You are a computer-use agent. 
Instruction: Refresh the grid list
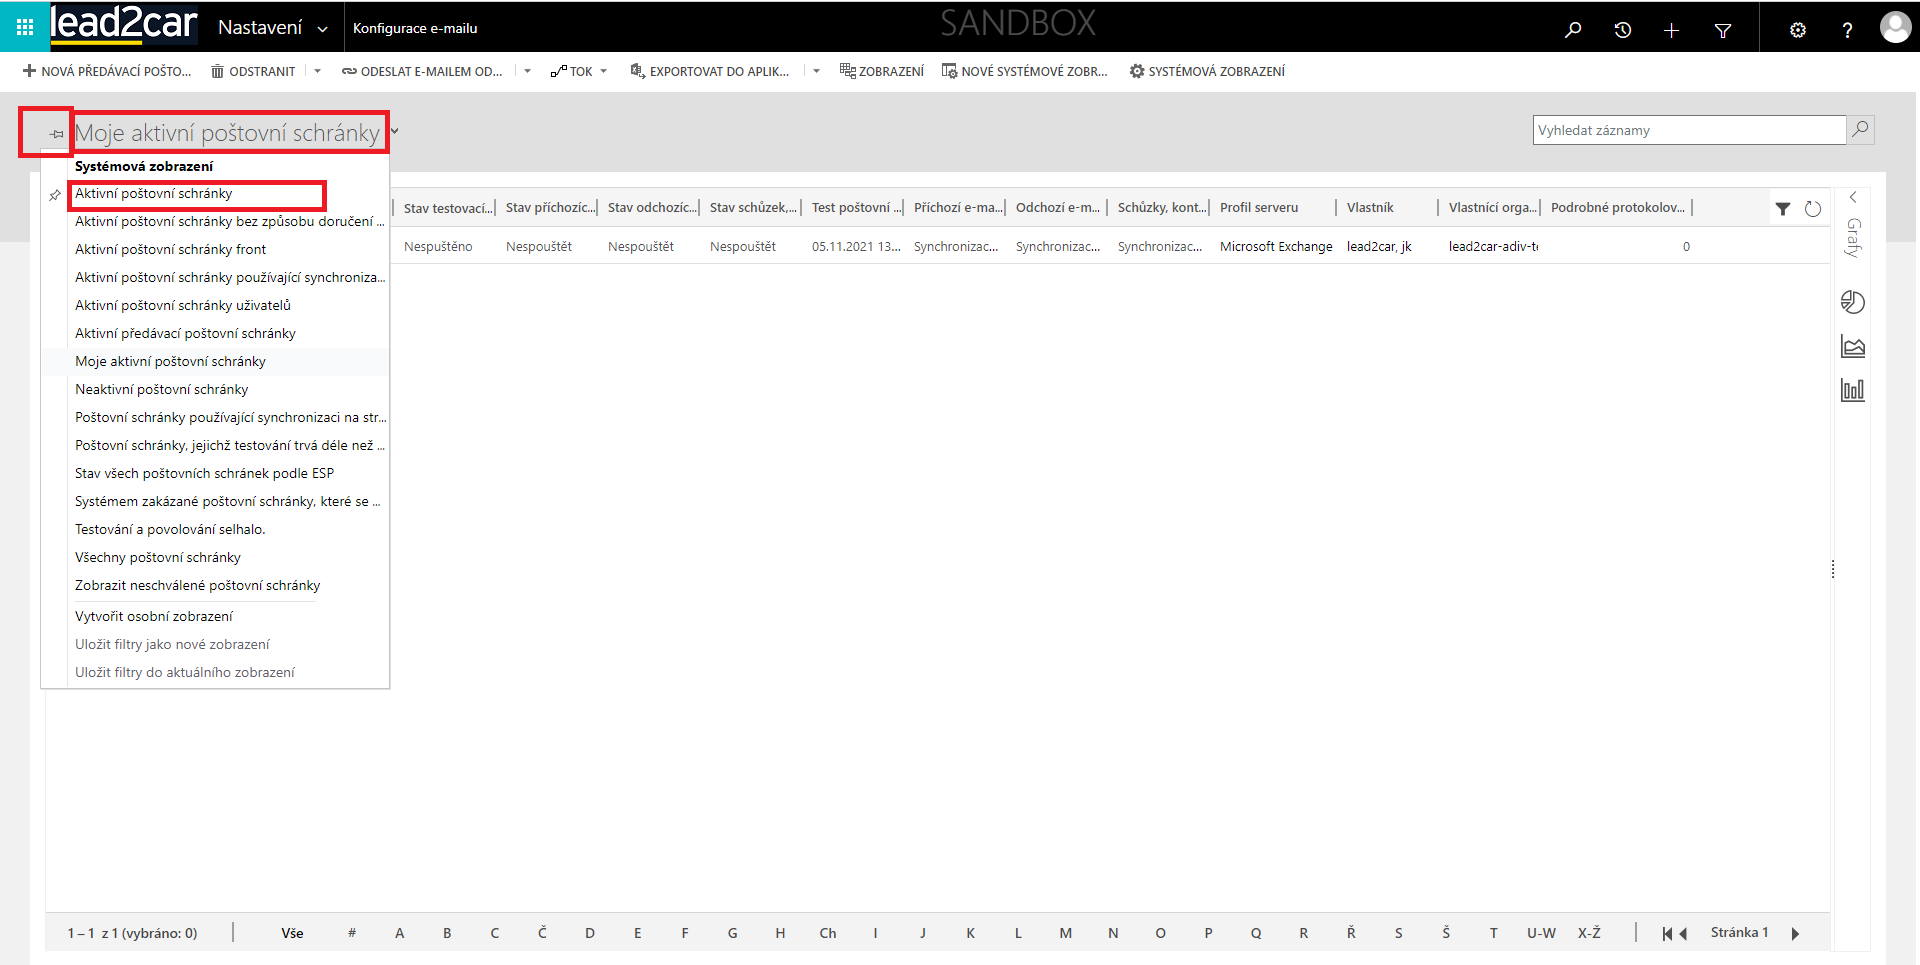click(x=1812, y=209)
